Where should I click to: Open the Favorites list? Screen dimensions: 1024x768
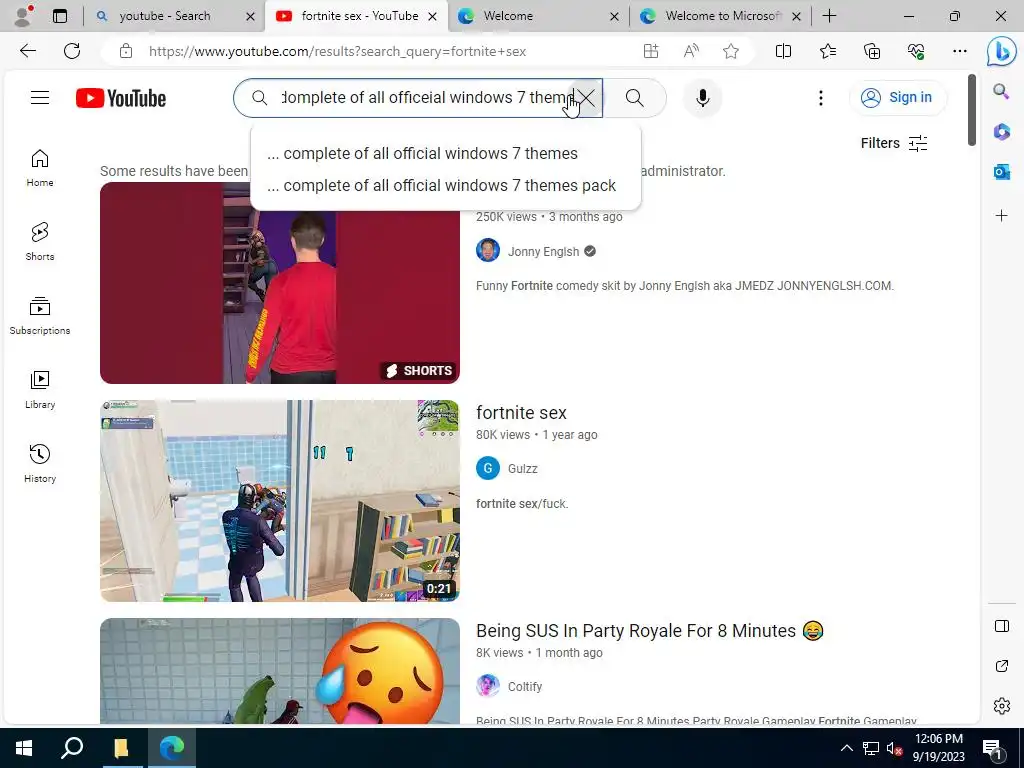point(827,51)
